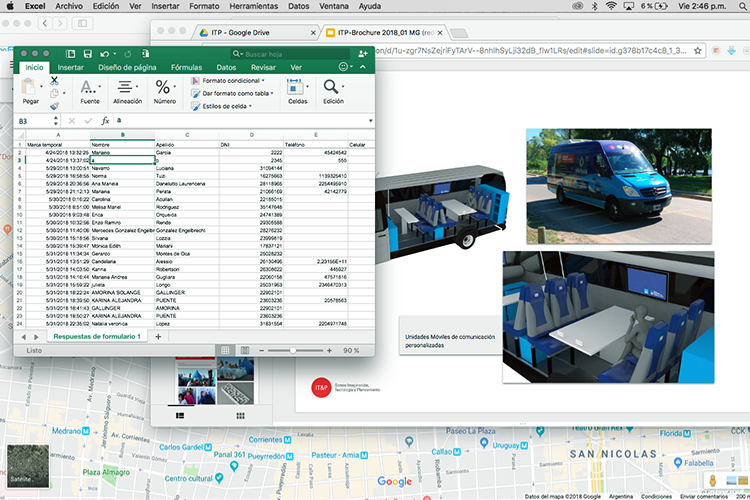Click the copy icon in the ribbon

55,93
